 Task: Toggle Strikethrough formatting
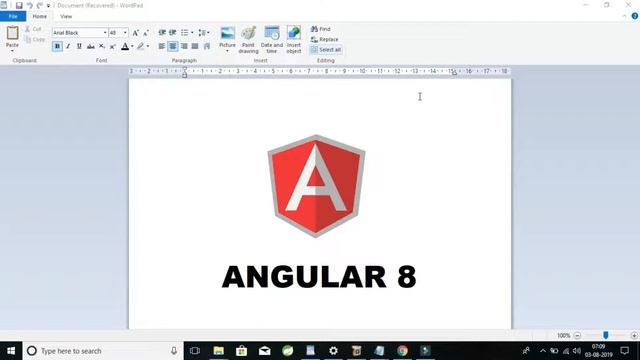(91, 47)
